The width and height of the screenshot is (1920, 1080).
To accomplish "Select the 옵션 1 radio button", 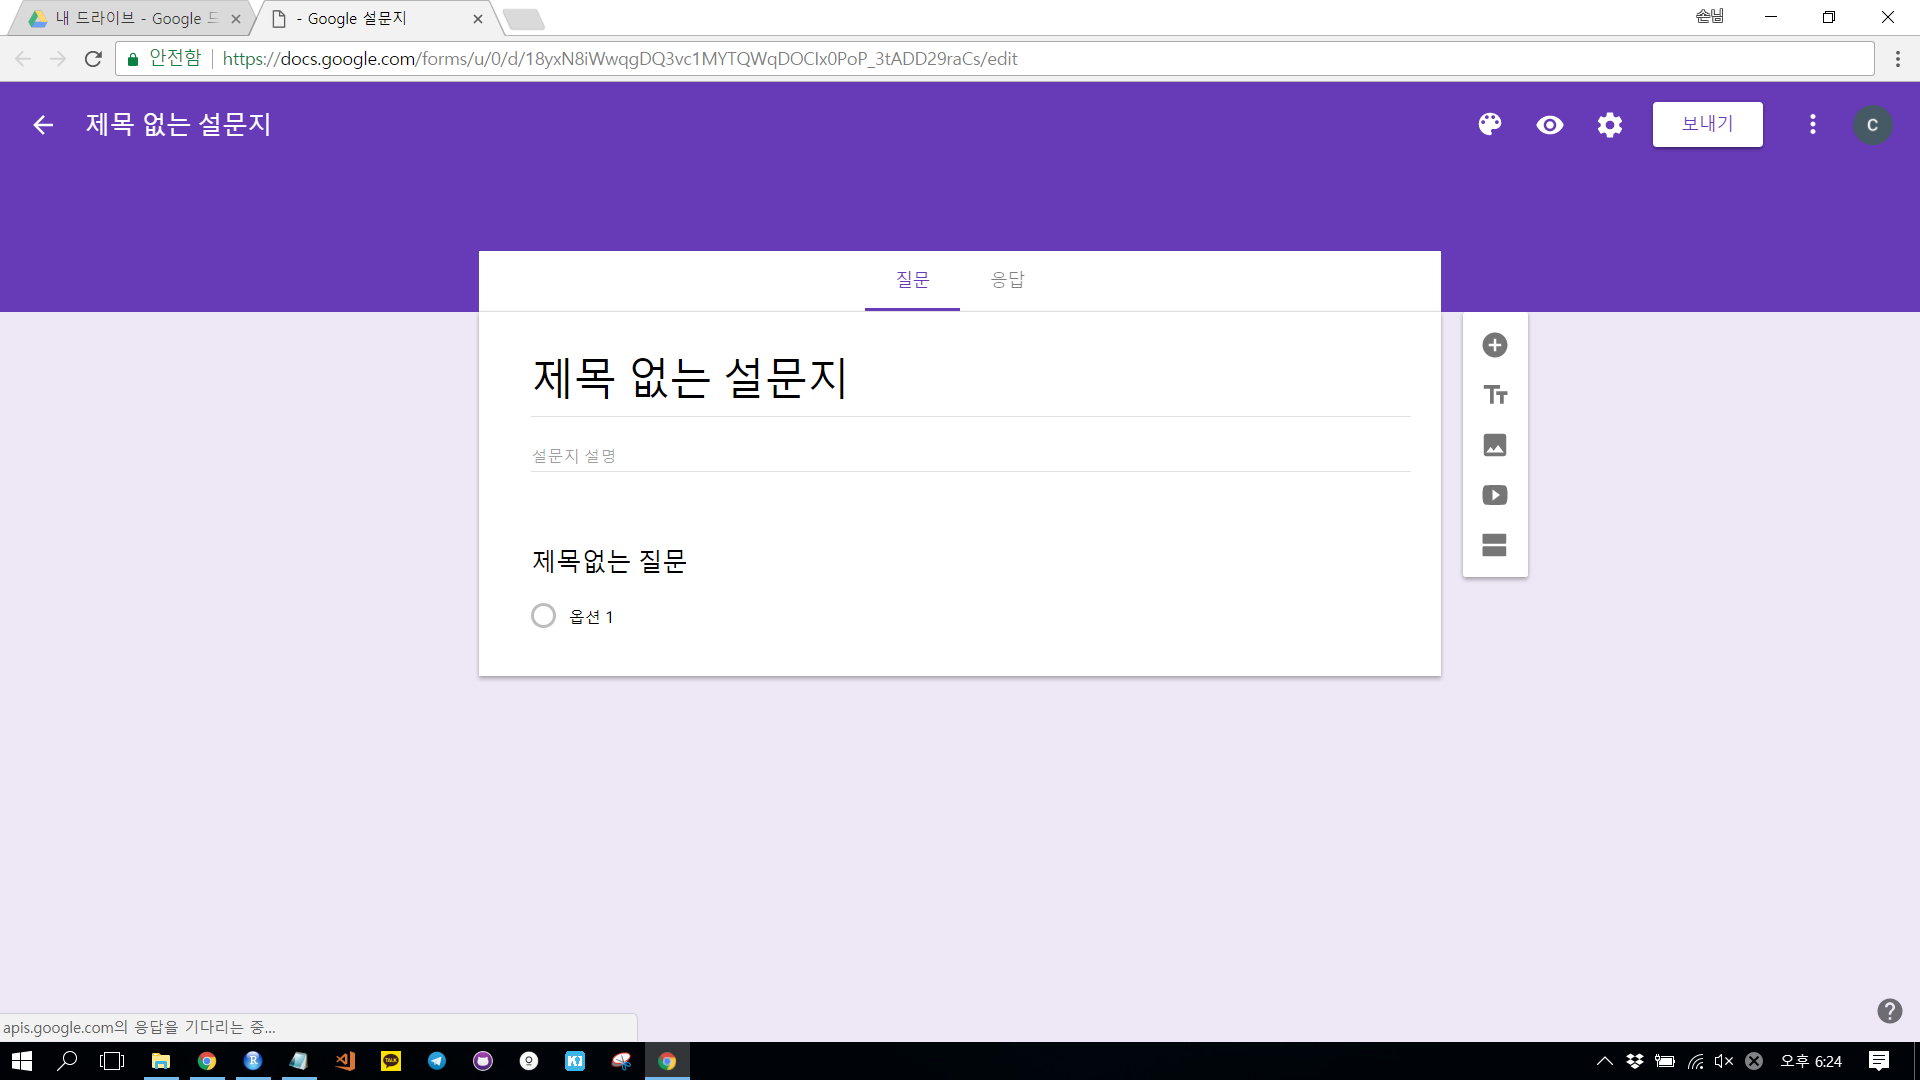I will tap(543, 616).
